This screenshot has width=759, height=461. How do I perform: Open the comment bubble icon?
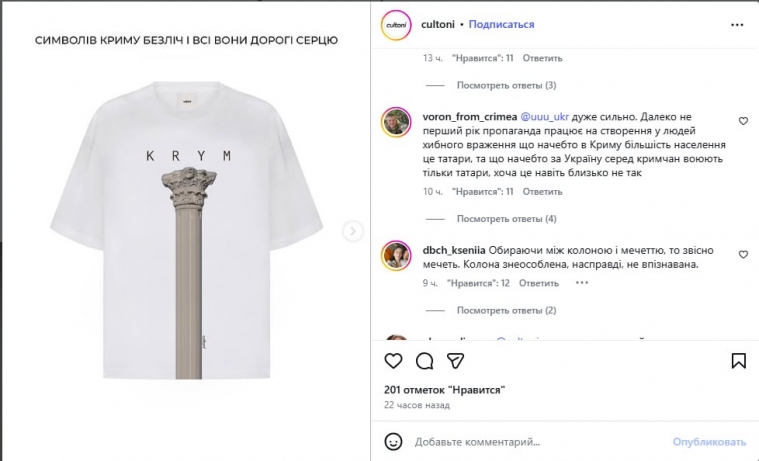click(424, 361)
